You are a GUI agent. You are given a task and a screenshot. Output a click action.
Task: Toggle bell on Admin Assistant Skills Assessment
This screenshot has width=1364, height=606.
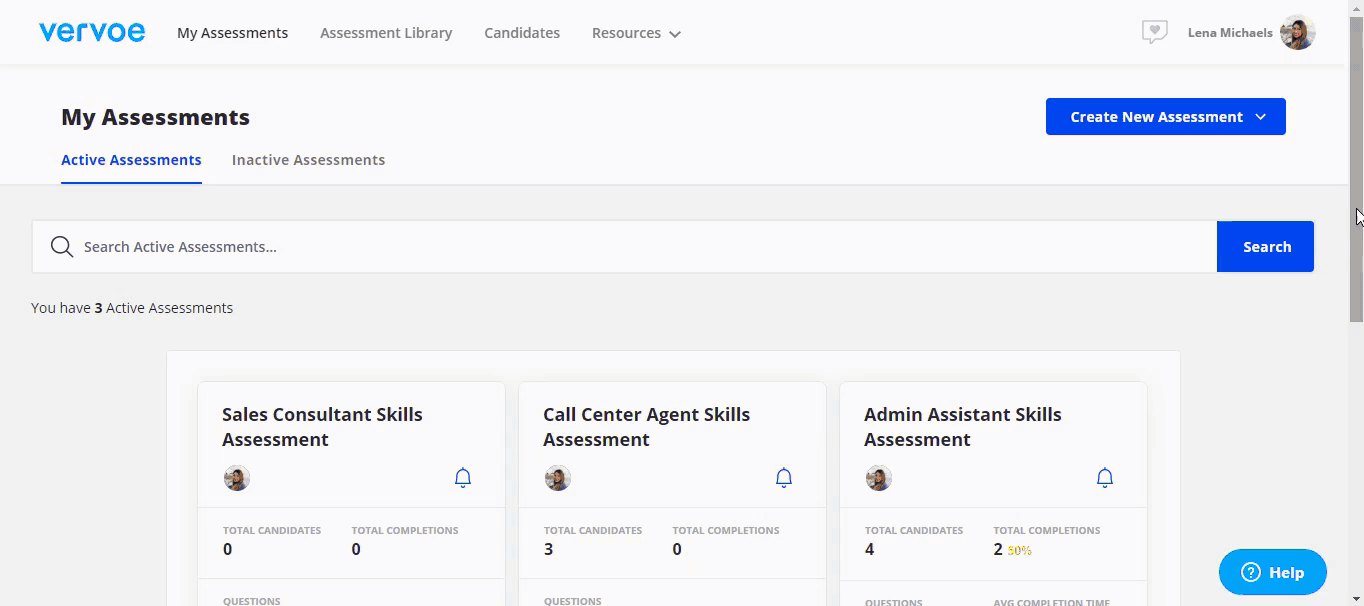1105,478
